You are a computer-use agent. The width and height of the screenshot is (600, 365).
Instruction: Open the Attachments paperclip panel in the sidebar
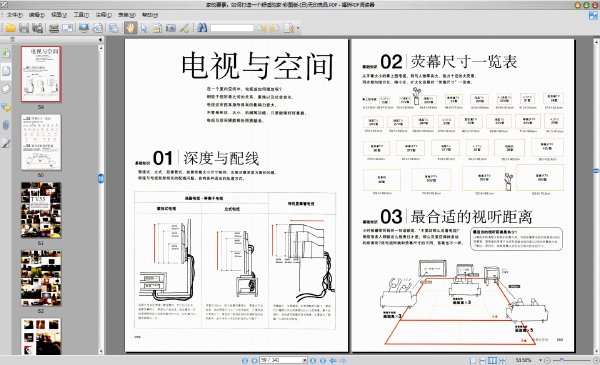[6, 125]
